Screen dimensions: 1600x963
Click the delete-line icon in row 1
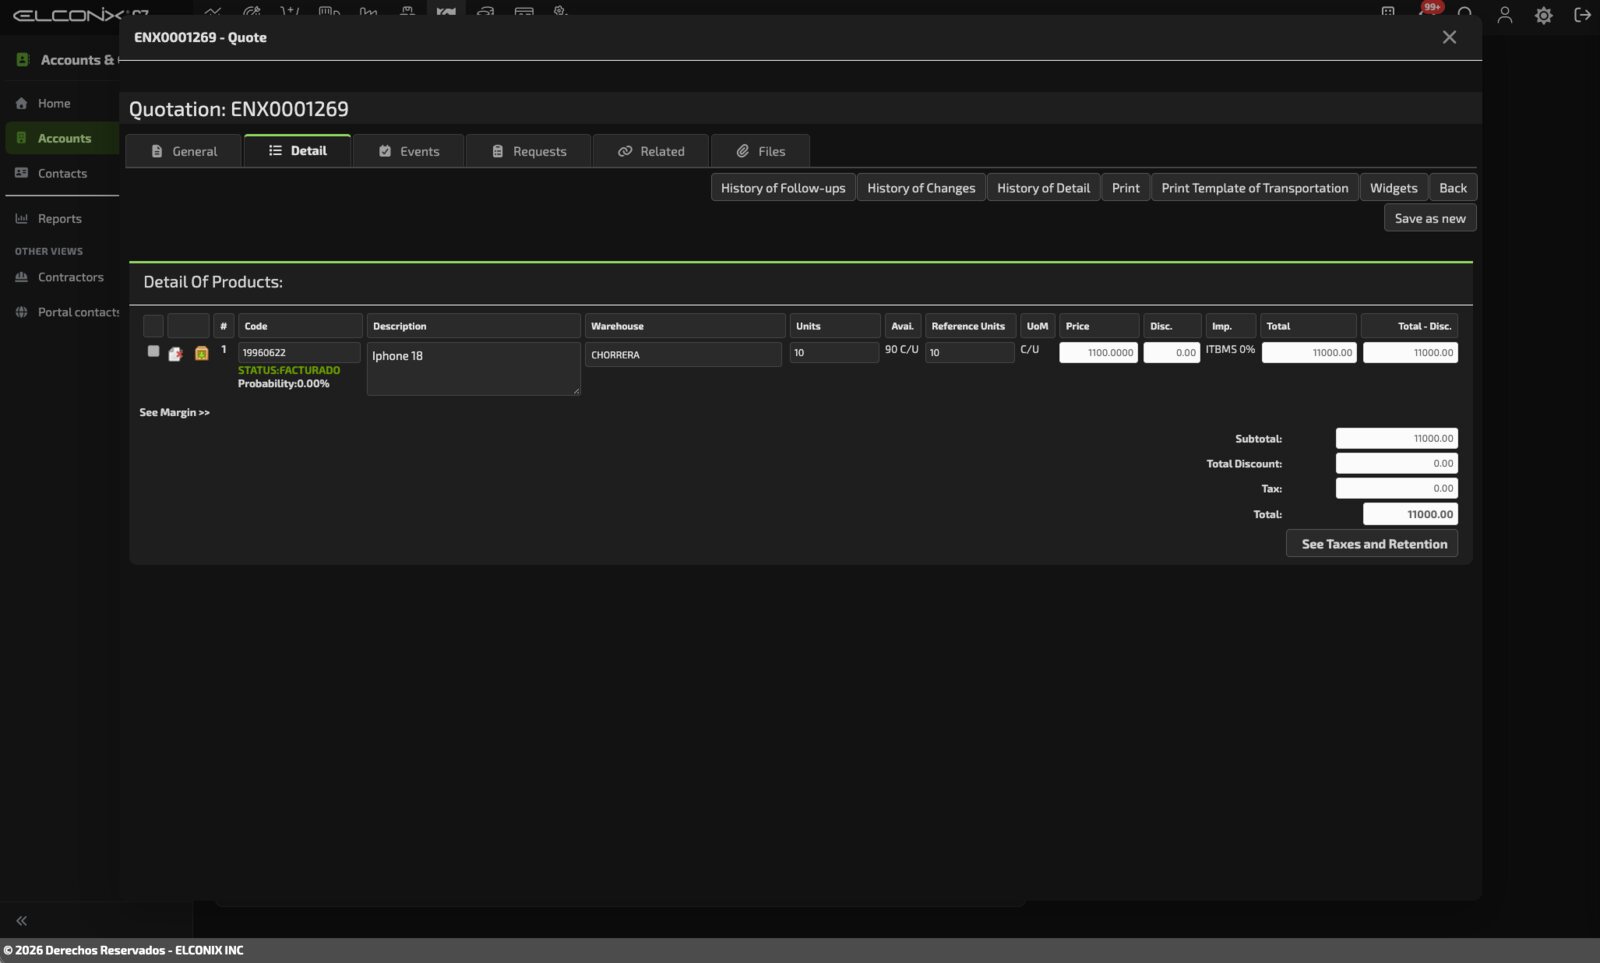175,353
